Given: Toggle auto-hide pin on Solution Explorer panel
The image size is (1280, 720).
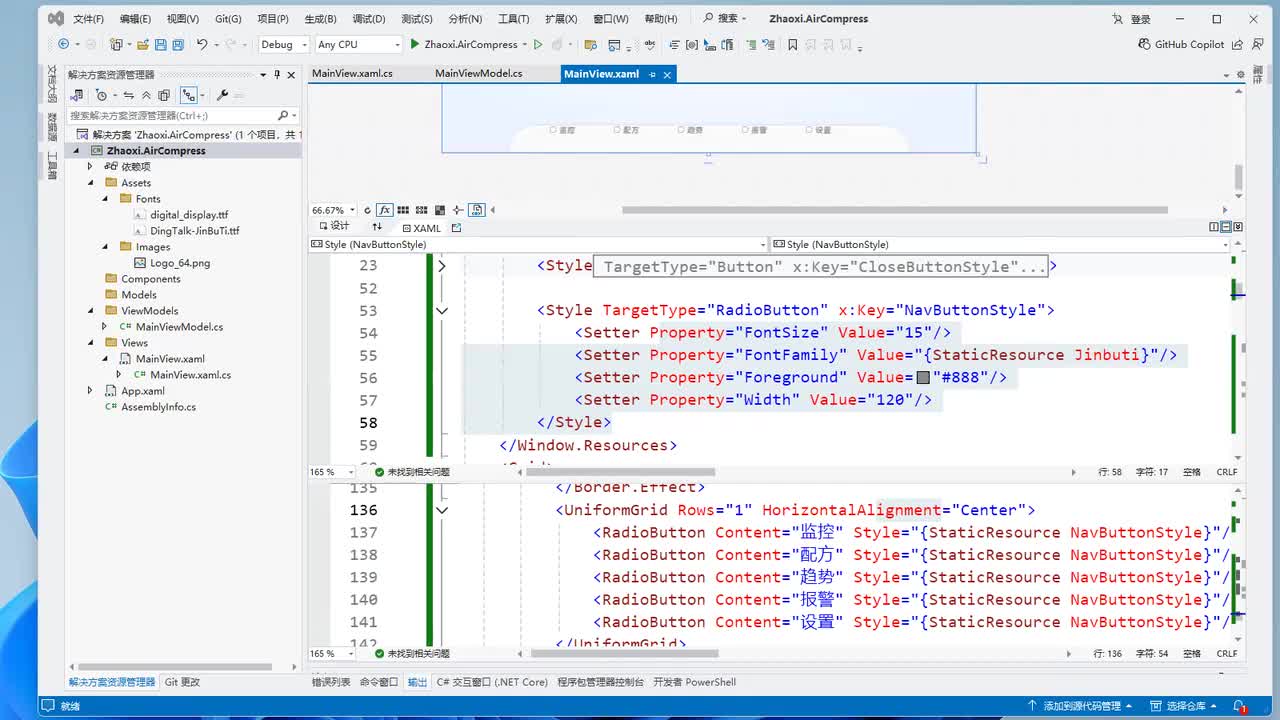Looking at the screenshot, I should (x=277, y=75).
